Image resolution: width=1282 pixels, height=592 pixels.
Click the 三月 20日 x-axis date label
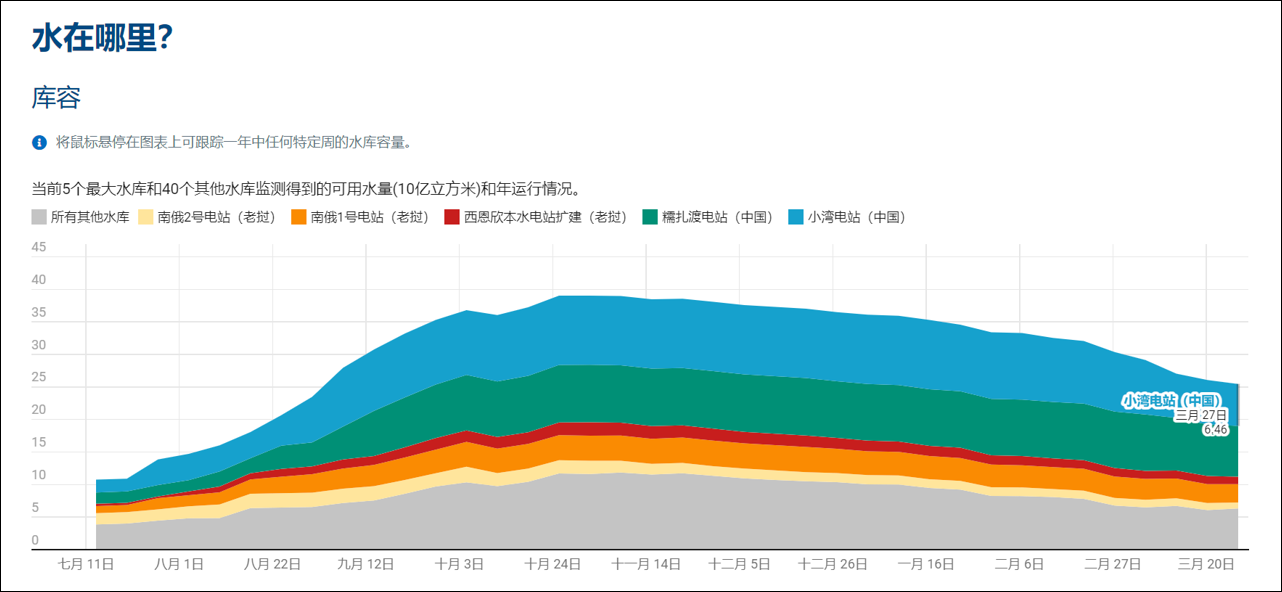coord(1206,564)
